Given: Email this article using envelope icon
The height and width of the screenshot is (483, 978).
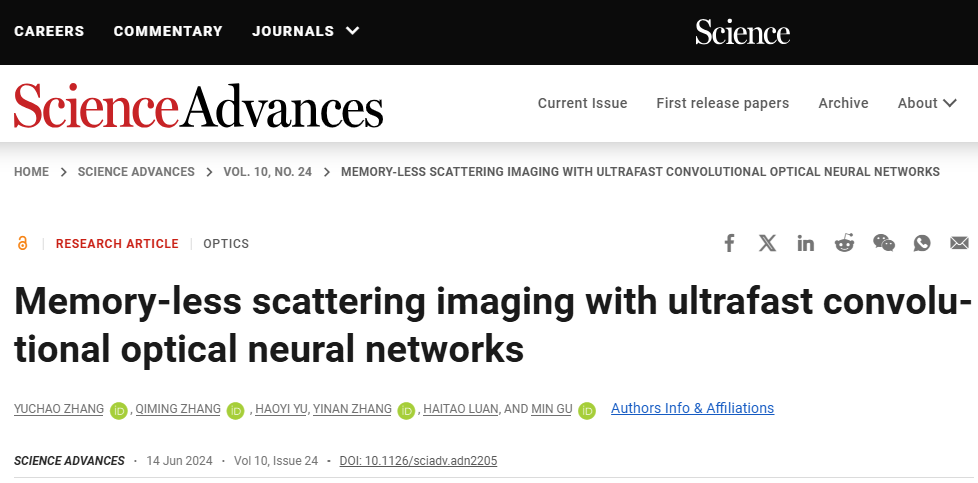Looking at the screenshot, I should [959, 243].
